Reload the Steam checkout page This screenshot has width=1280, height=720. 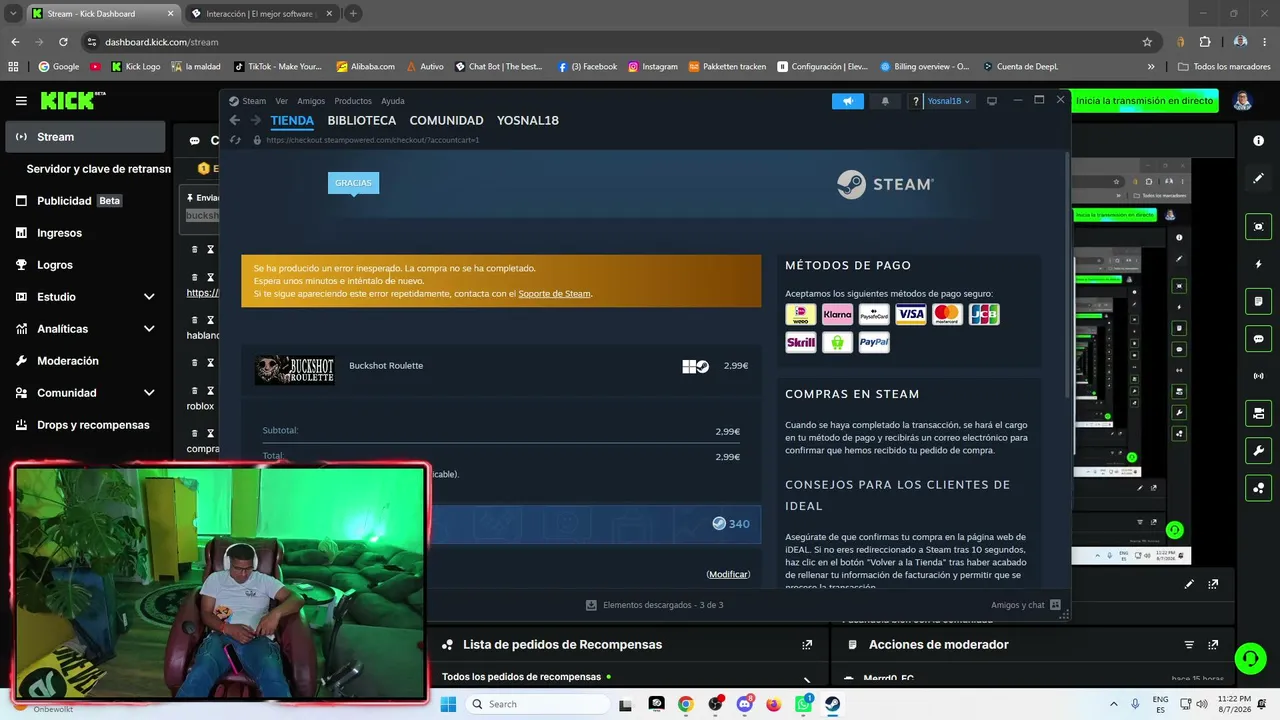coord(235,140)
